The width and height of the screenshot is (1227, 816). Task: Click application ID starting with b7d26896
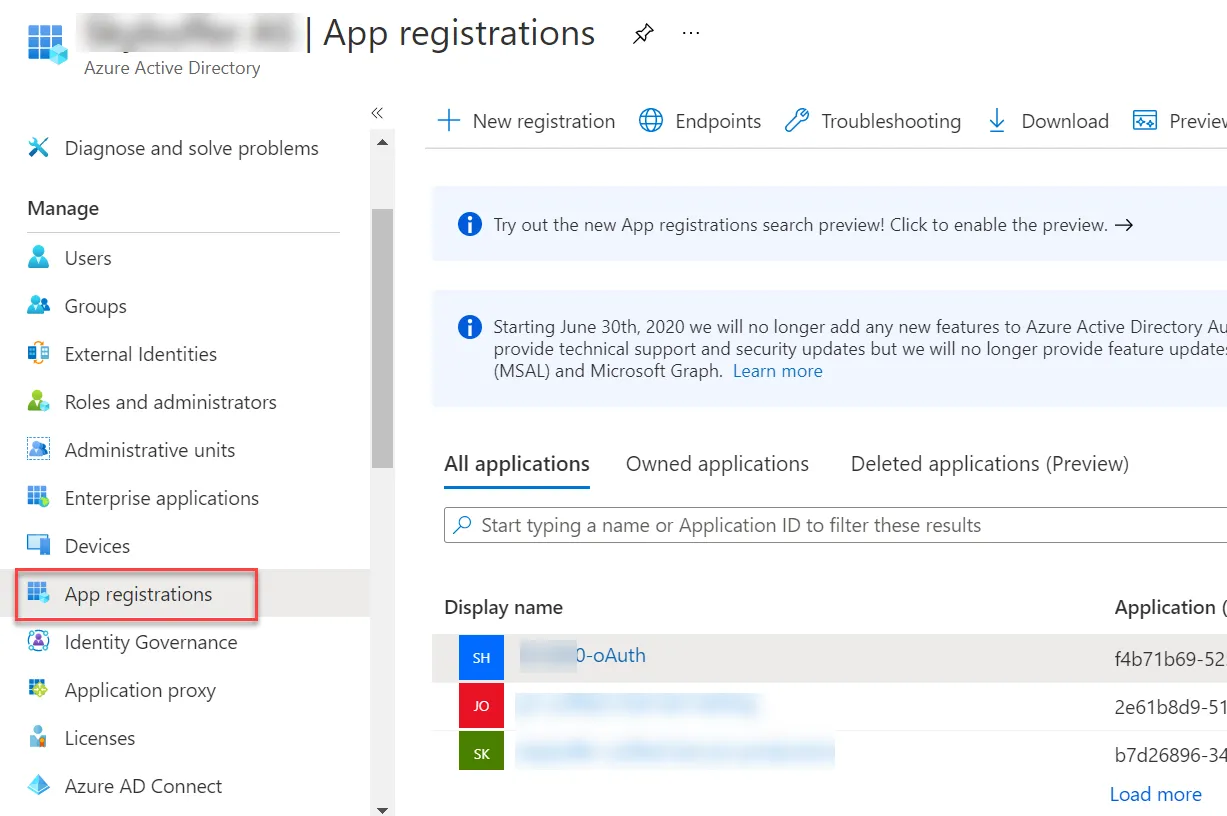[x=1171, y=754]
